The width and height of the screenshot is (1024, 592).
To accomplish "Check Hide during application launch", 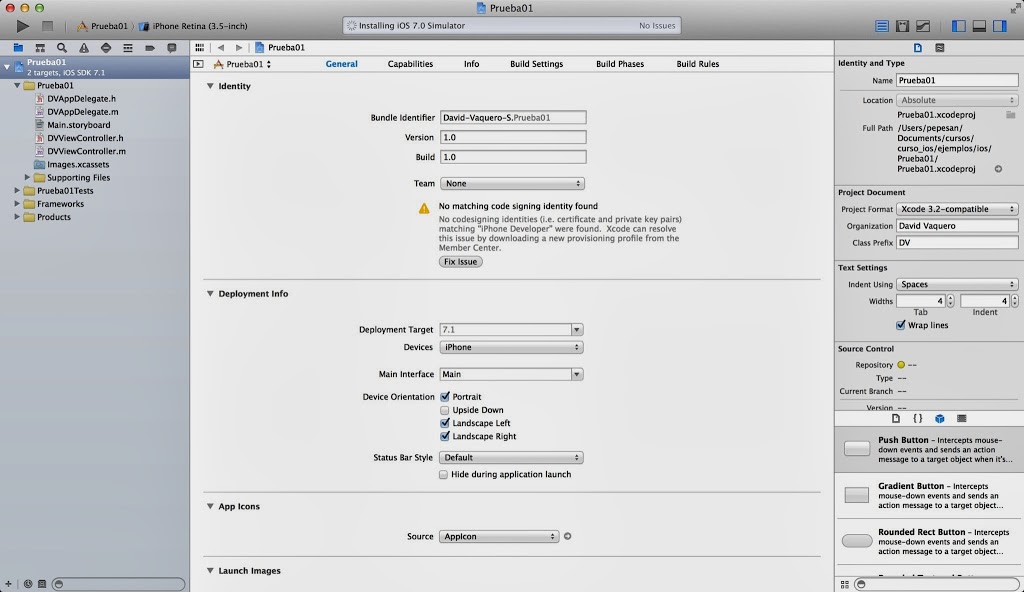I will 443,474.
